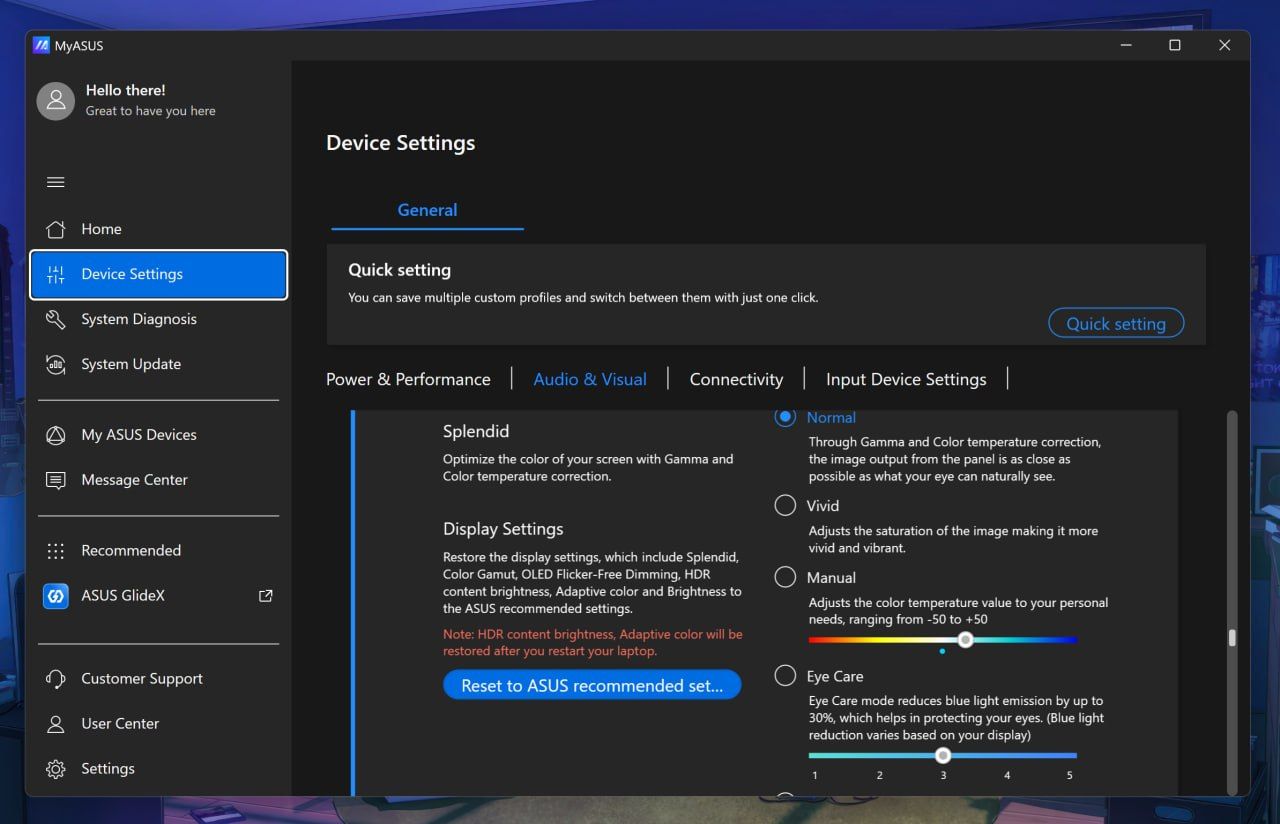Click the MyASUS logo in title bar

(41, 45)
